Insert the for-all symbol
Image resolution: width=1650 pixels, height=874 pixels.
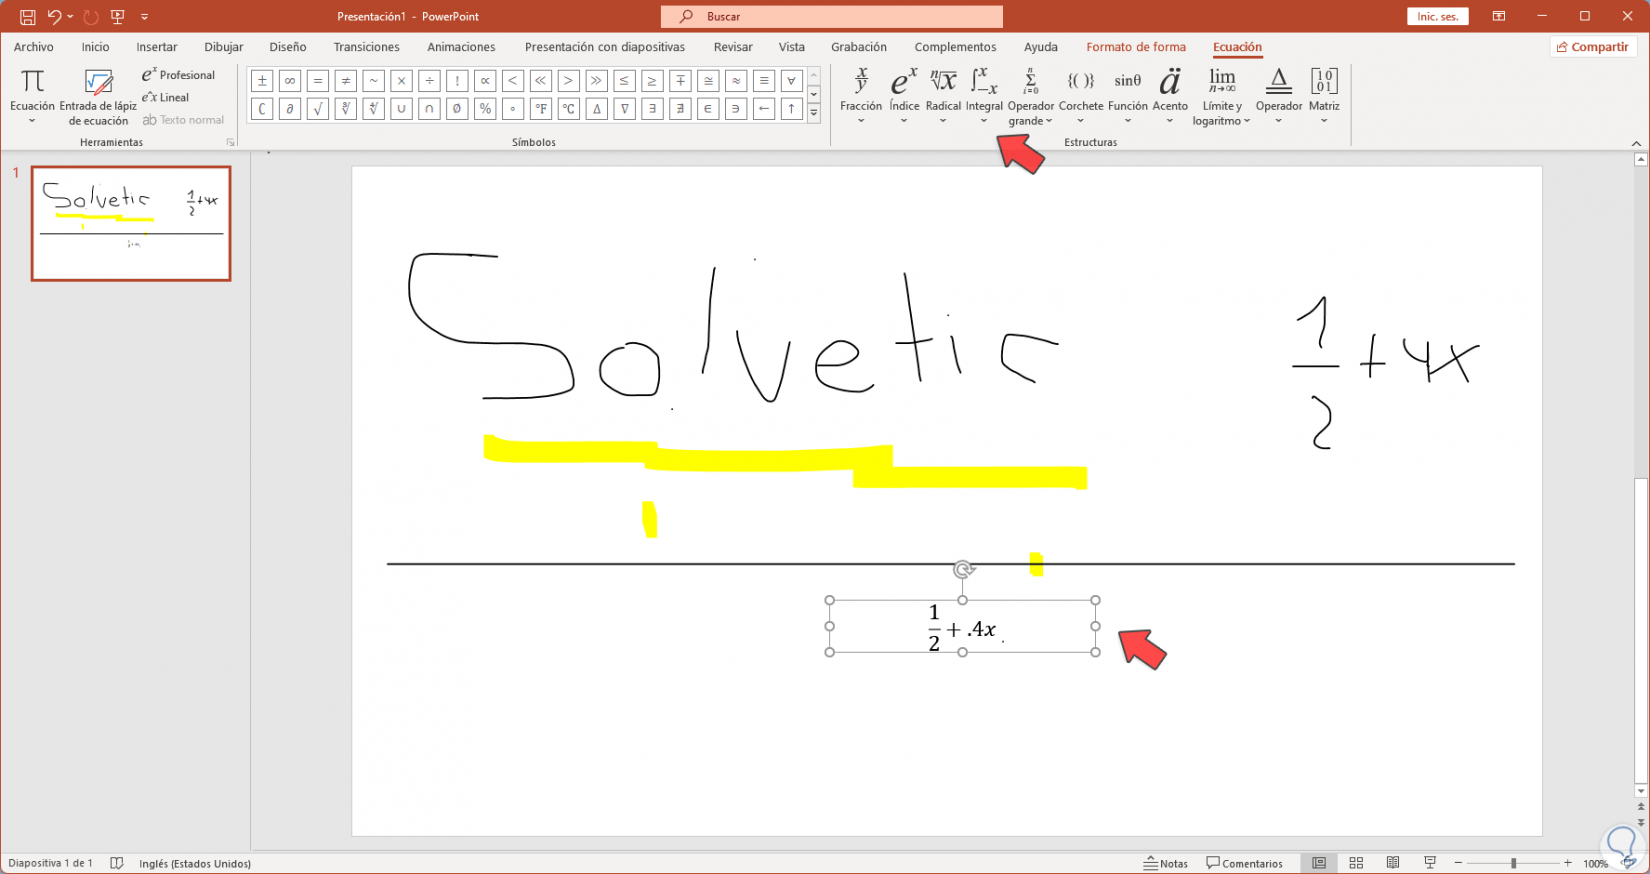point(791,81)
